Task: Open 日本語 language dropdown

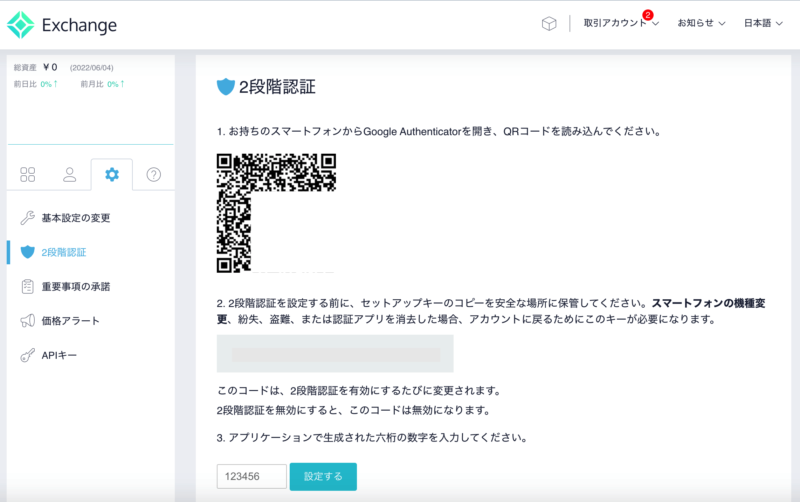Action: [x=763, y=23]
